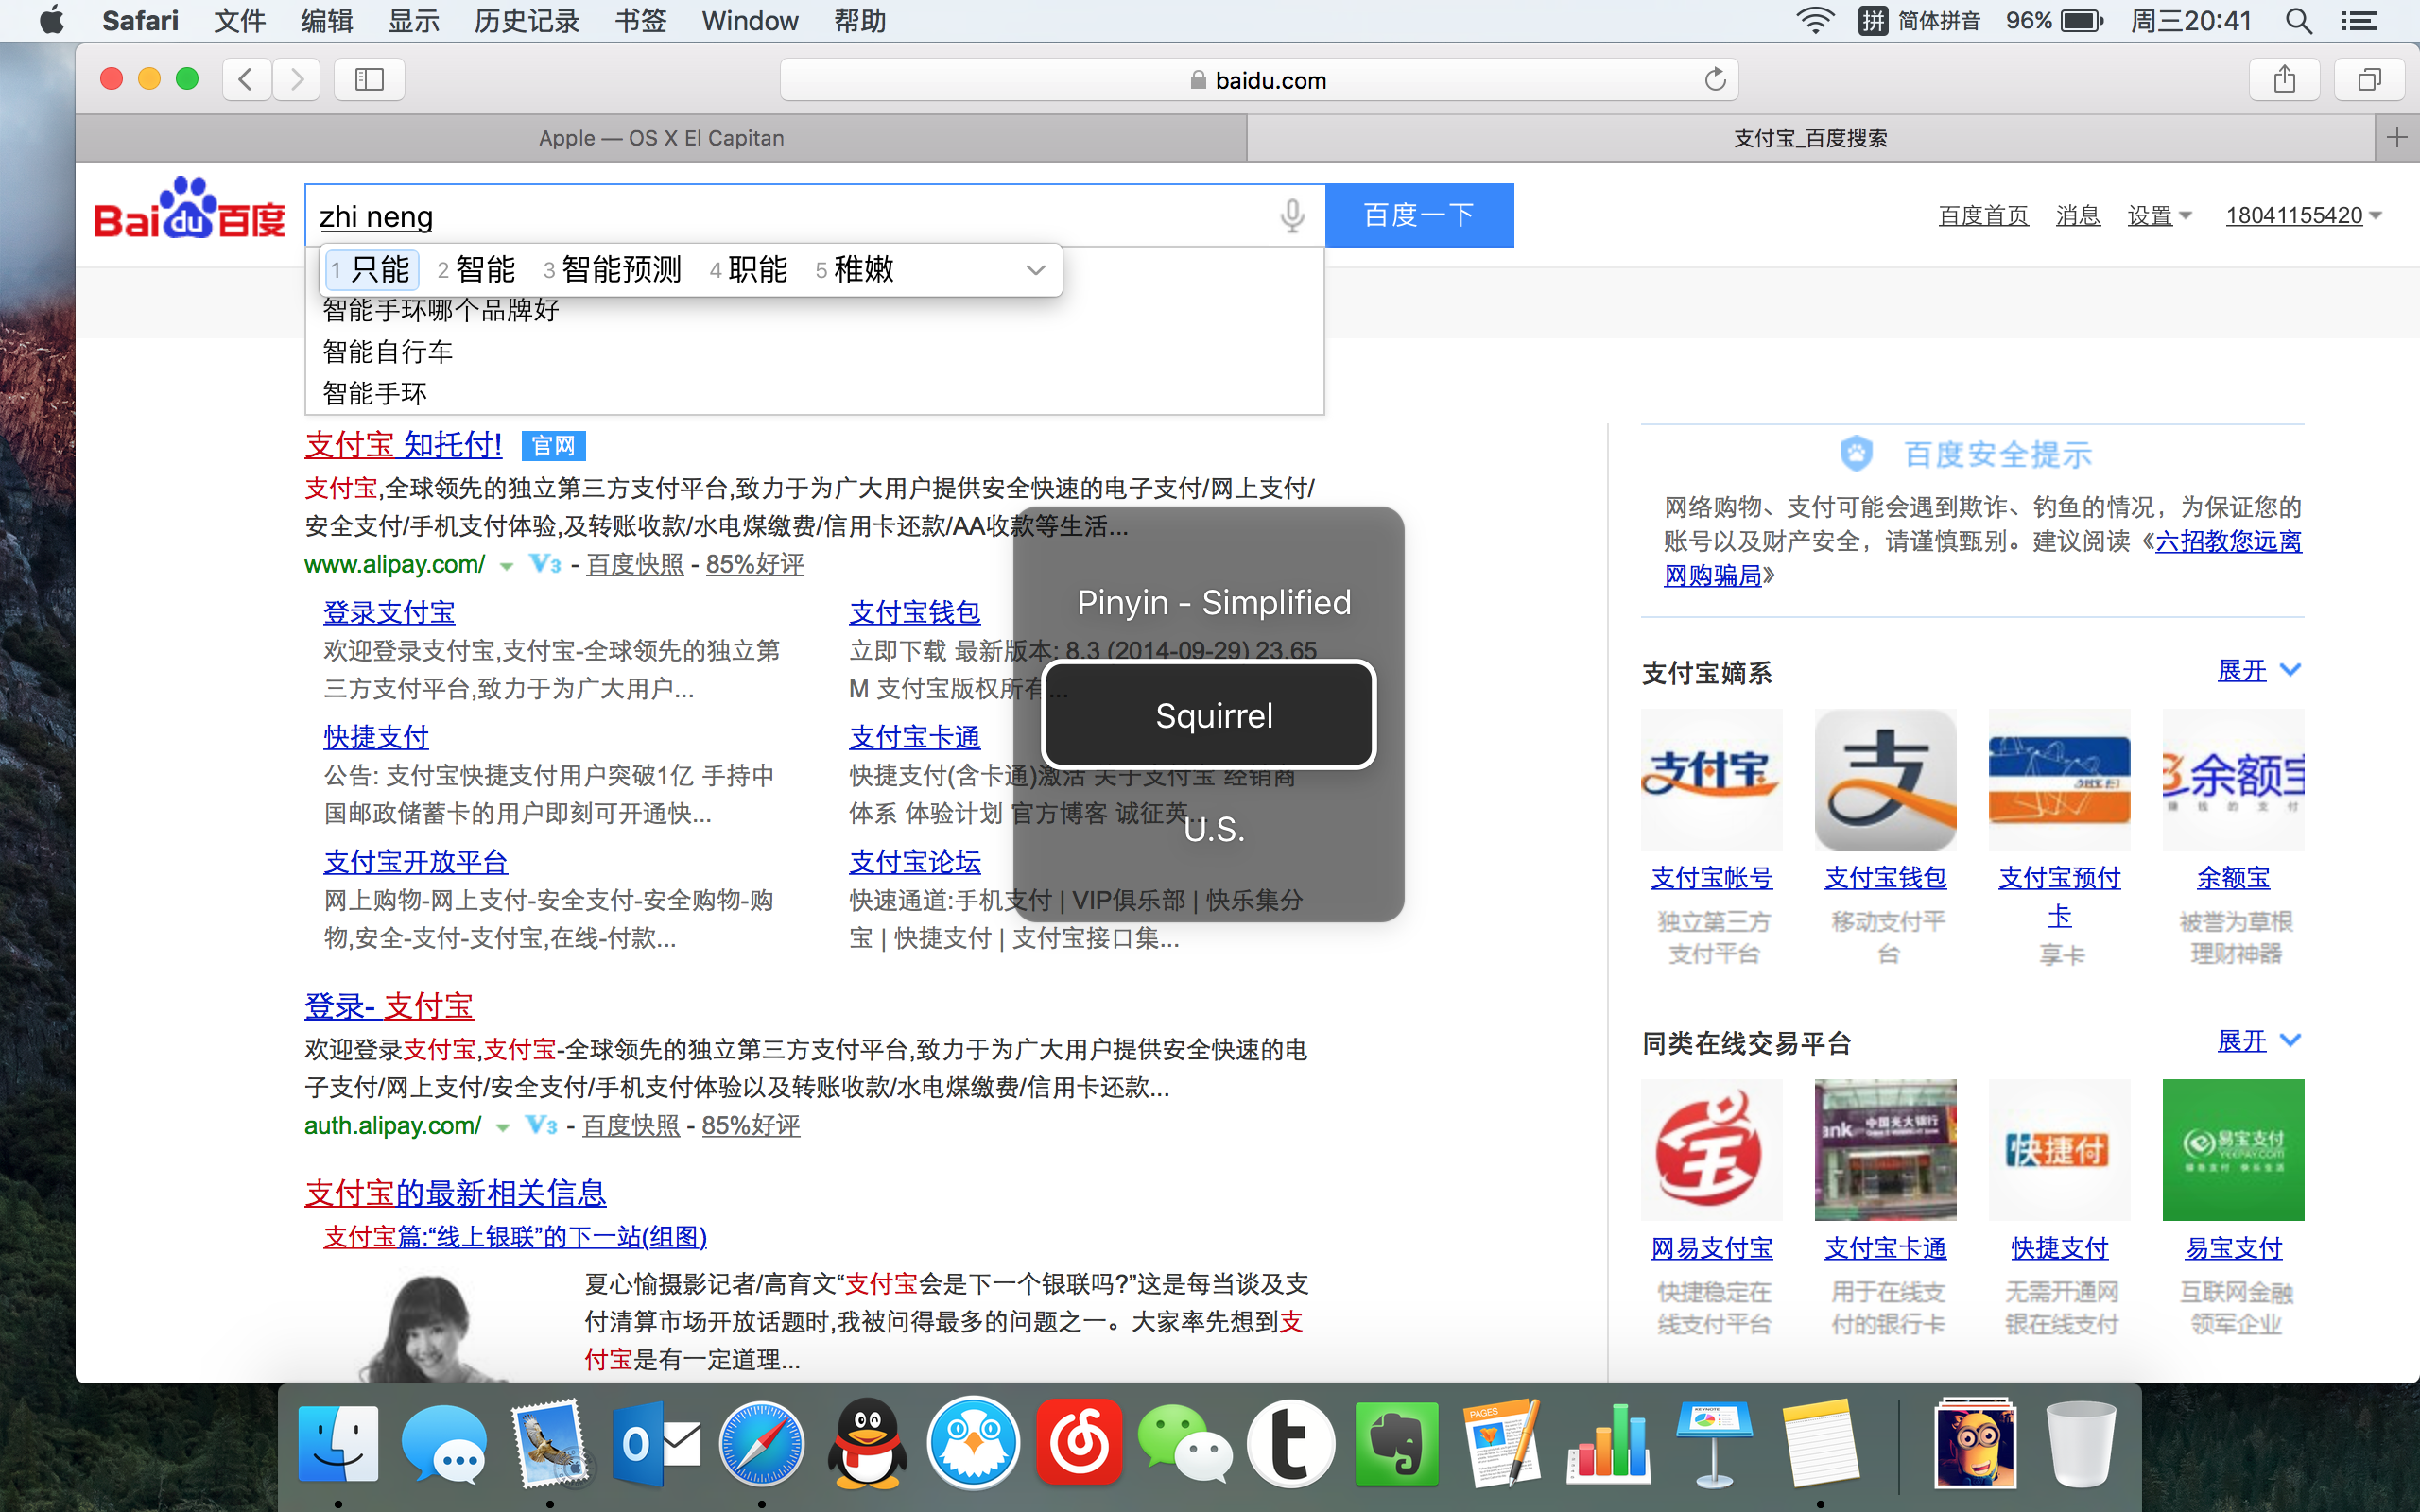This screenshot has width=2420, height=1512.
Task: Open Notes in the Dock
Action: (1820, 1443)
